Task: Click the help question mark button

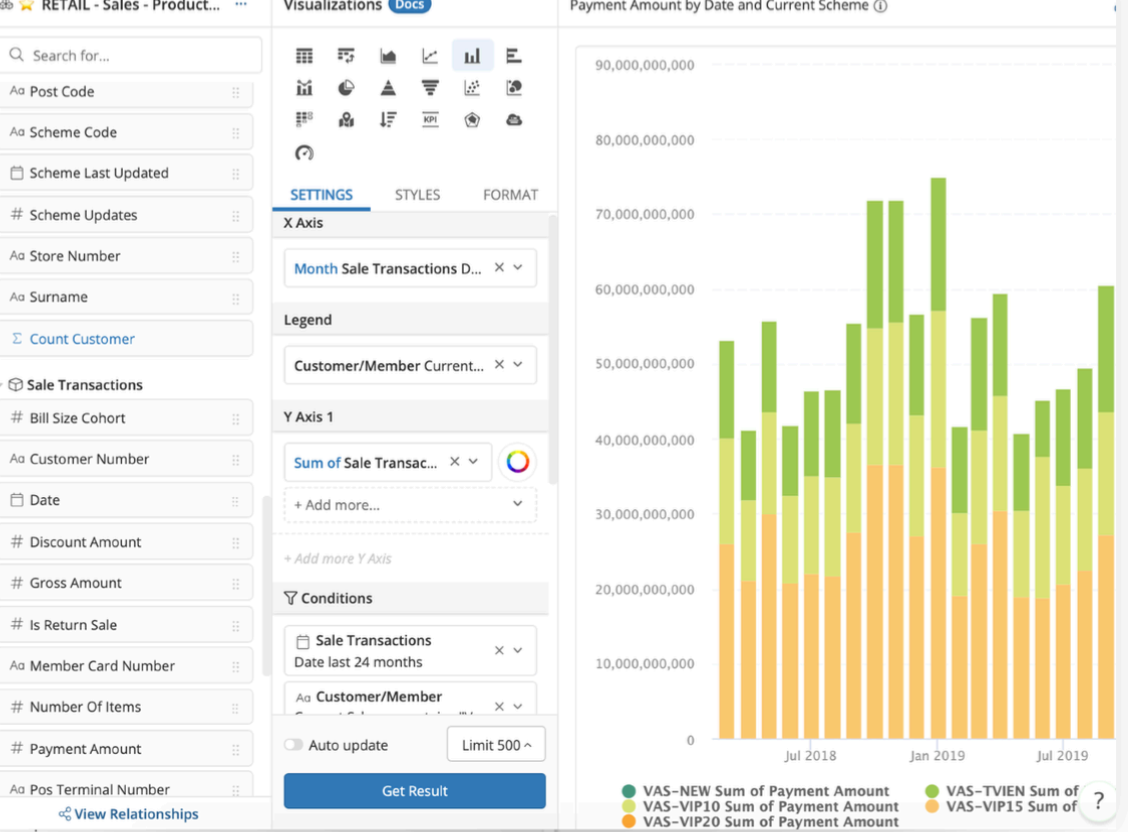Action: pos(1098,800)
